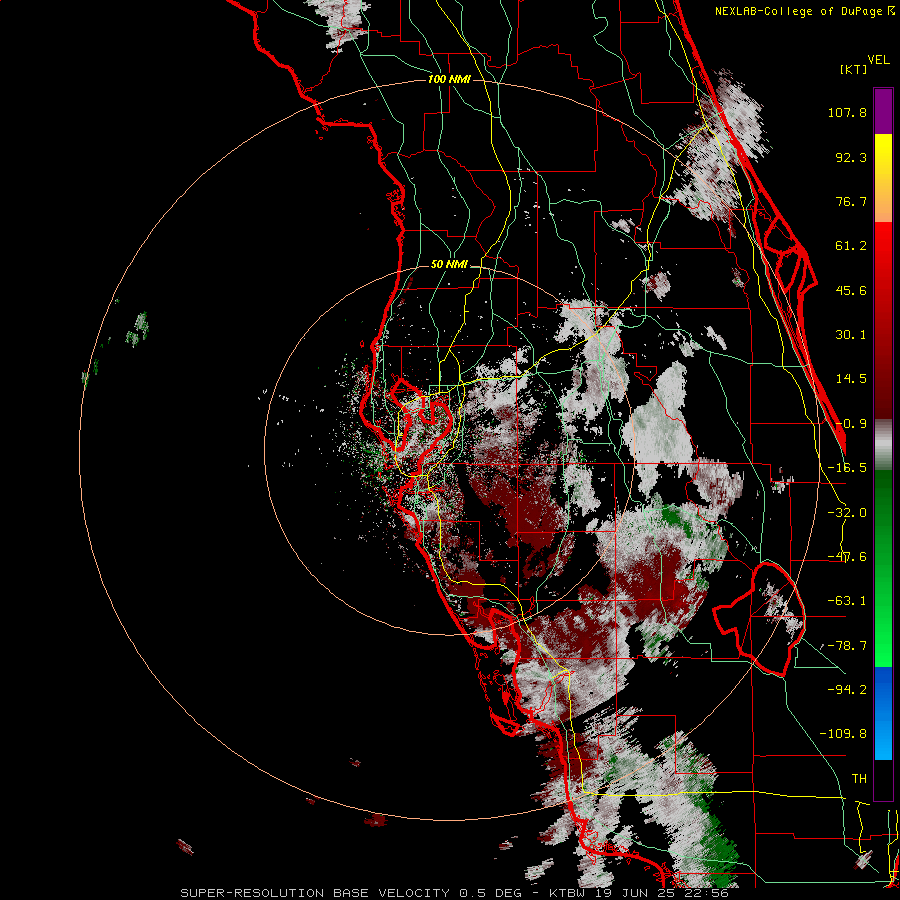Click the NEXLAB-College of DuPage watermark text
The width and height of the screenshot is (900, 900).
coord(804,11)
